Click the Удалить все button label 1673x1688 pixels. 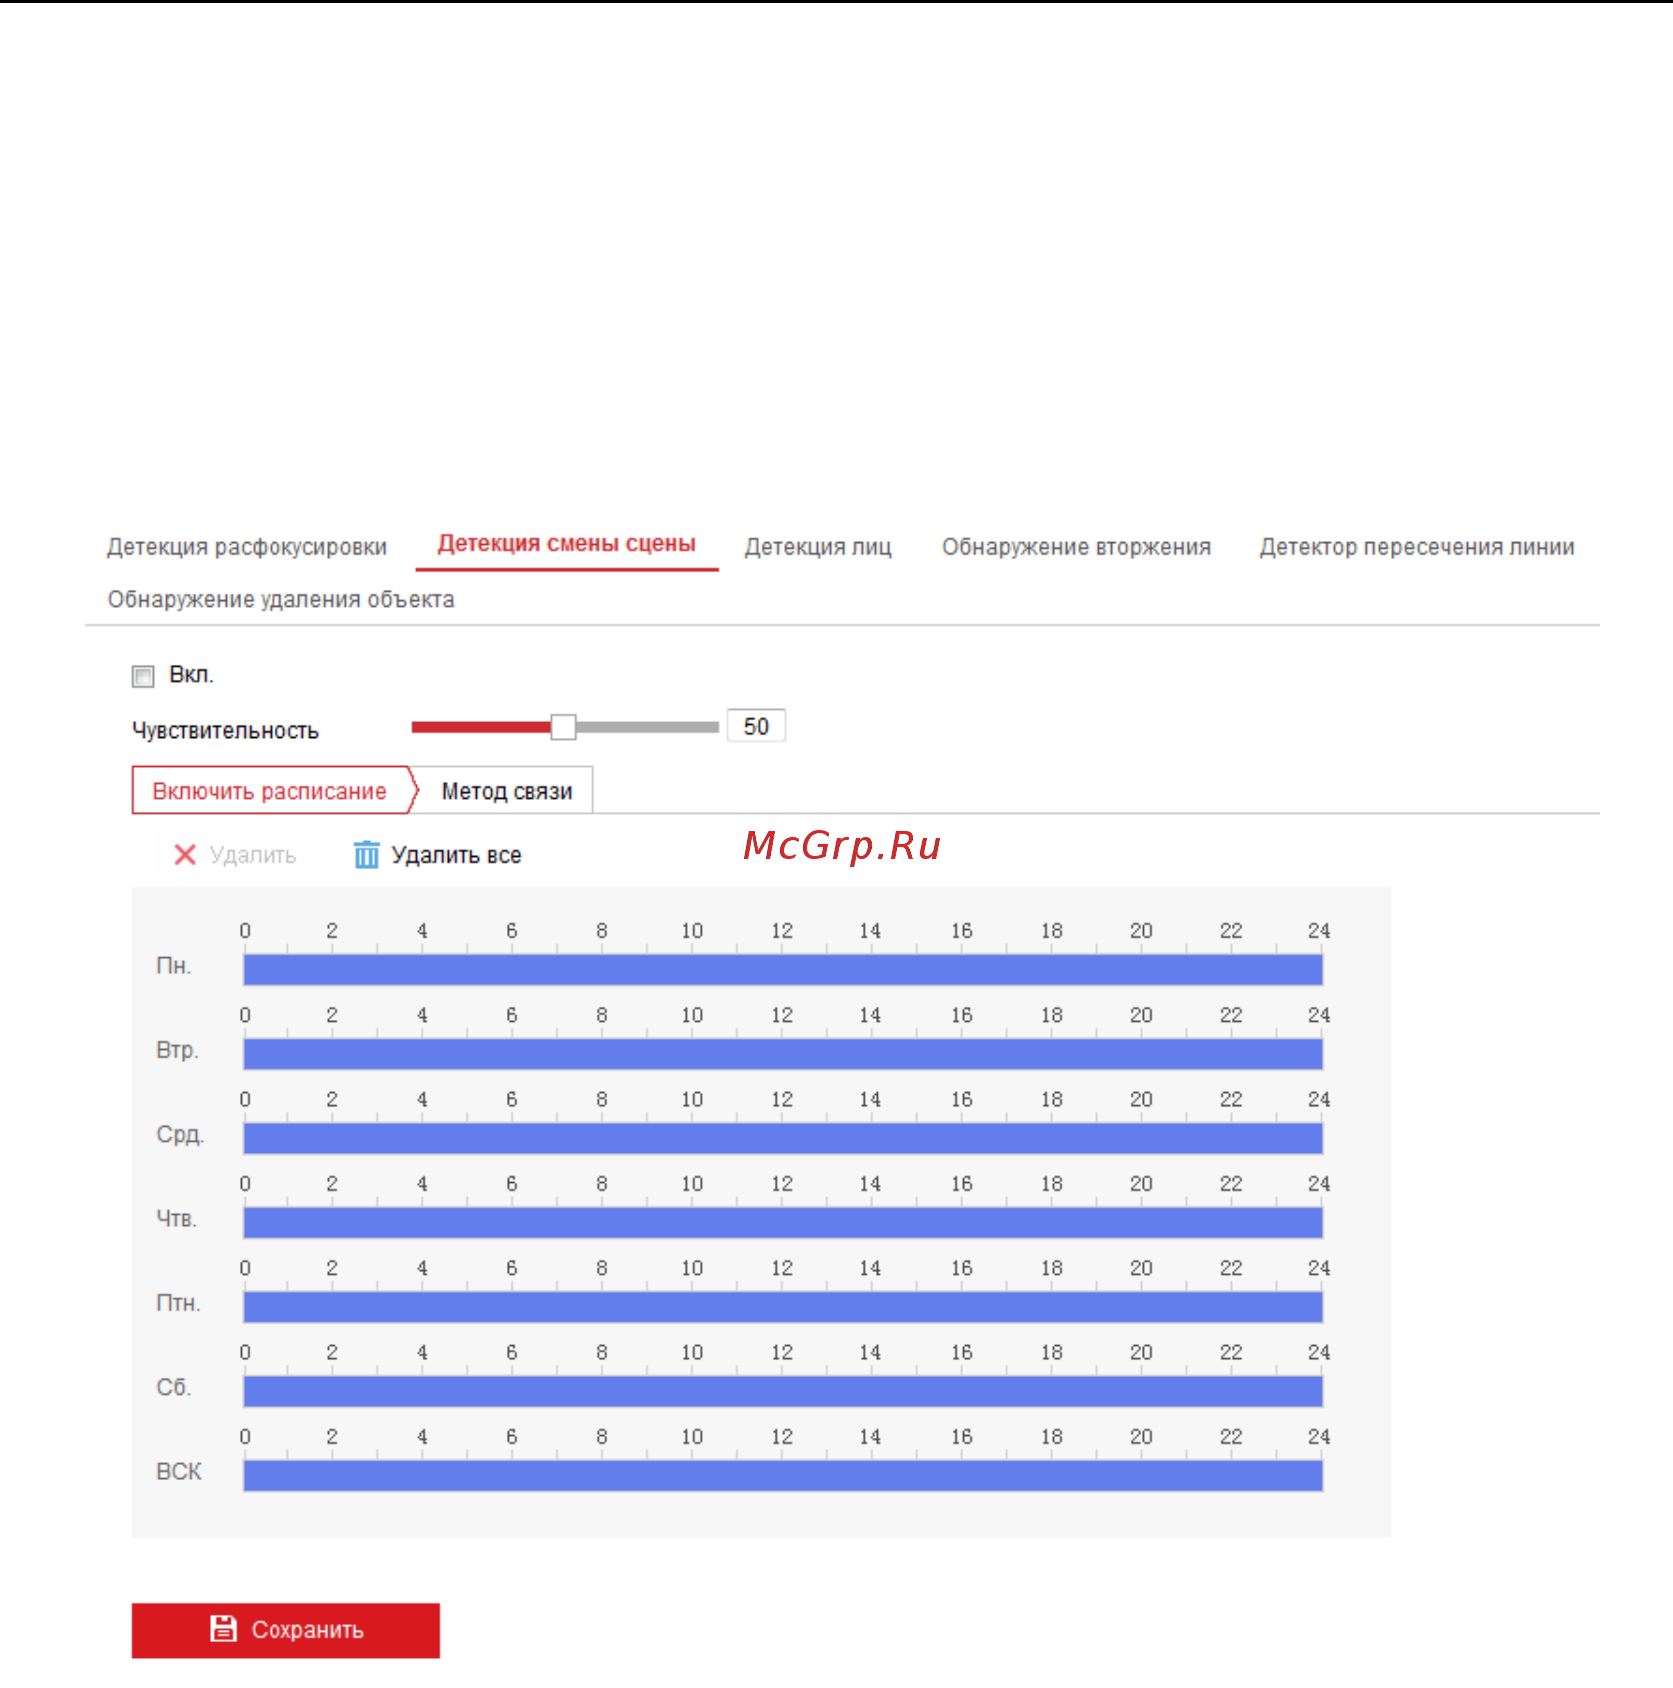tap(456, 855)
